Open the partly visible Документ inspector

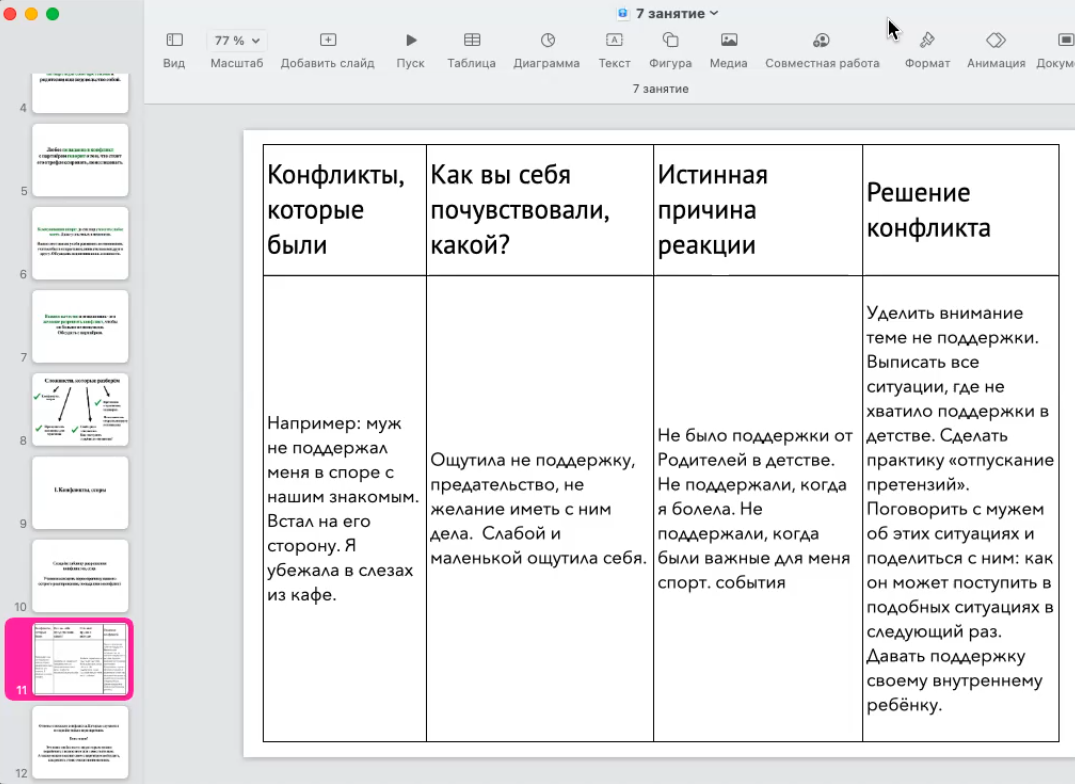tap(1056, 50)
